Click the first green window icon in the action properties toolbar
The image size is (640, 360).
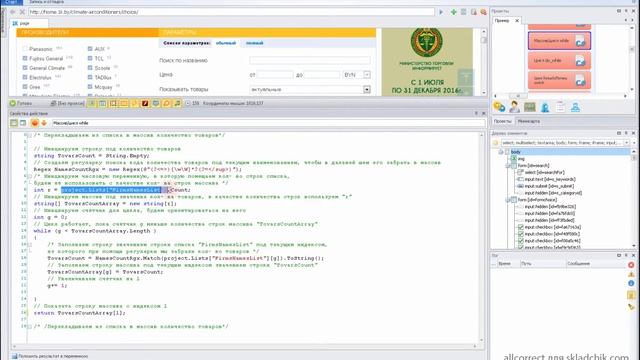[x=14, y=123]
